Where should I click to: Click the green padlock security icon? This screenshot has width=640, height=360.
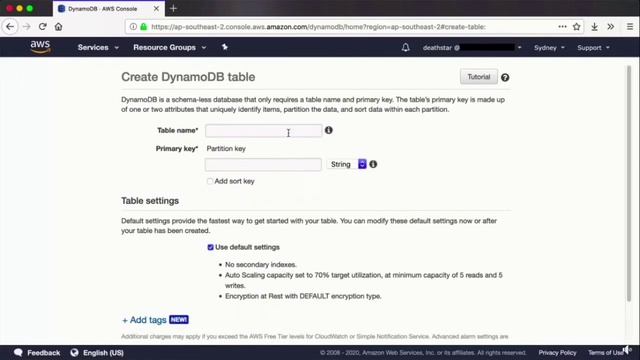click(x=144, y=27)
